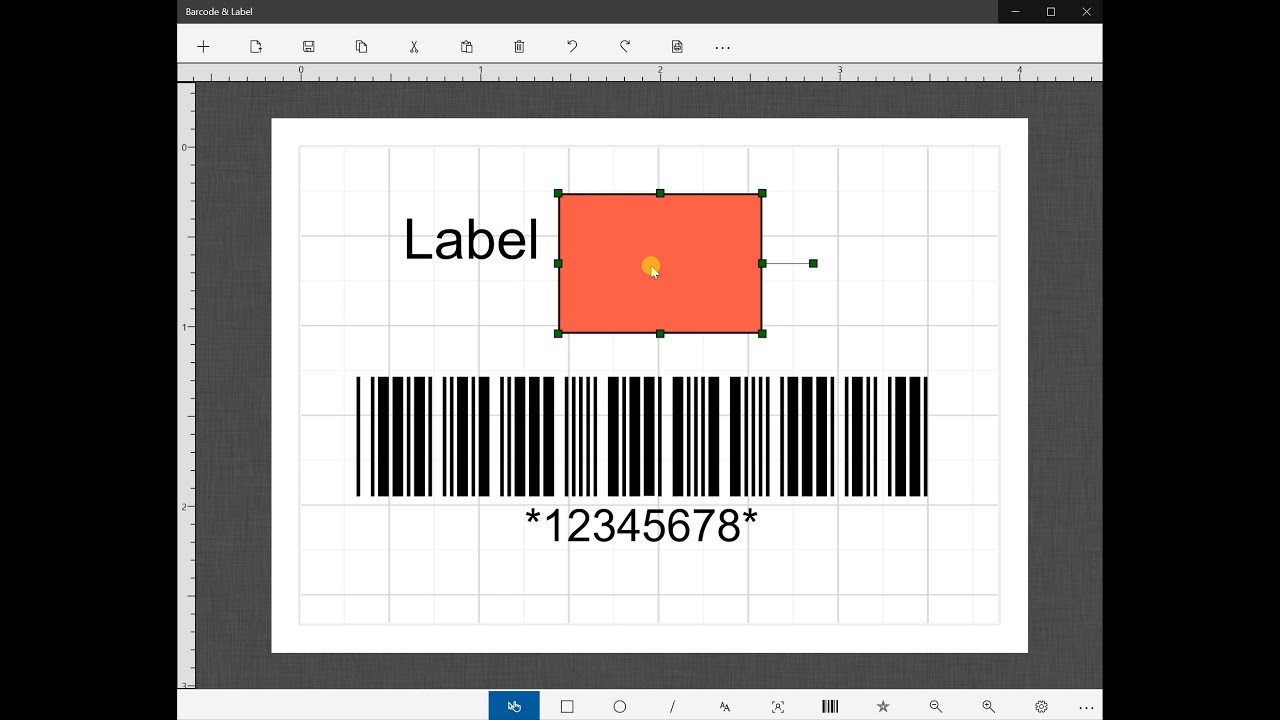Redo the last undone action
Image resolution: width=1280 pixels, height=720 pixels.
pyautogui.click(x=625, y=47)
